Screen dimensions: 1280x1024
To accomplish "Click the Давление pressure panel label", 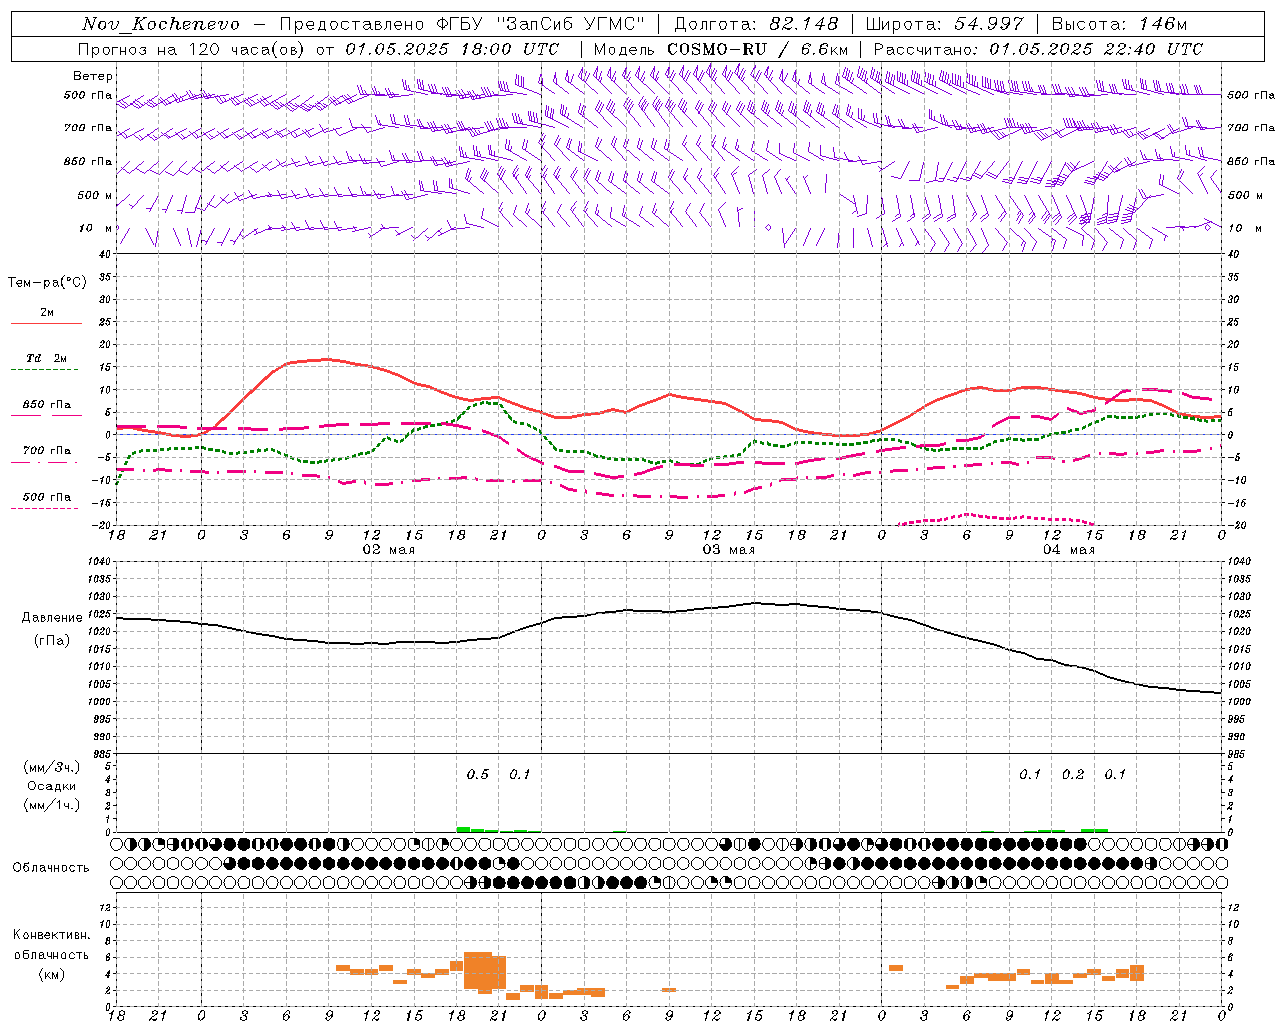I will pyautogui.click(x=52, y=618).
